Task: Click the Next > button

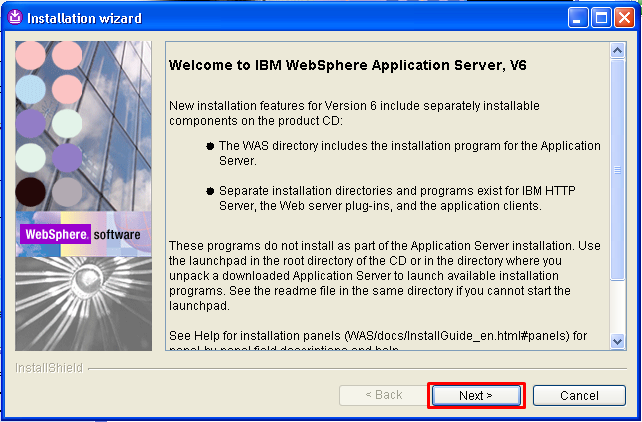Action: [476, 395]
